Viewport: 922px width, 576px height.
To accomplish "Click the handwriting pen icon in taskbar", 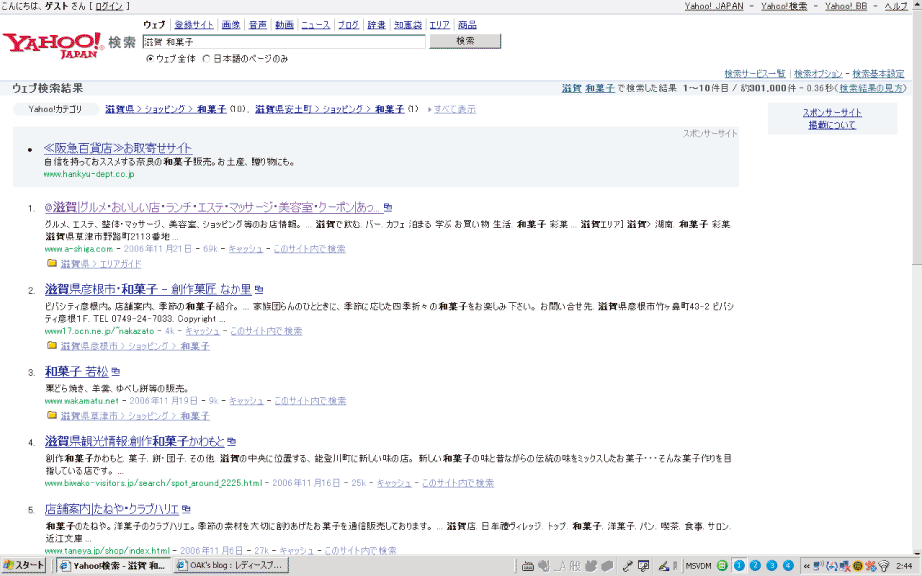I will [664, 566].
